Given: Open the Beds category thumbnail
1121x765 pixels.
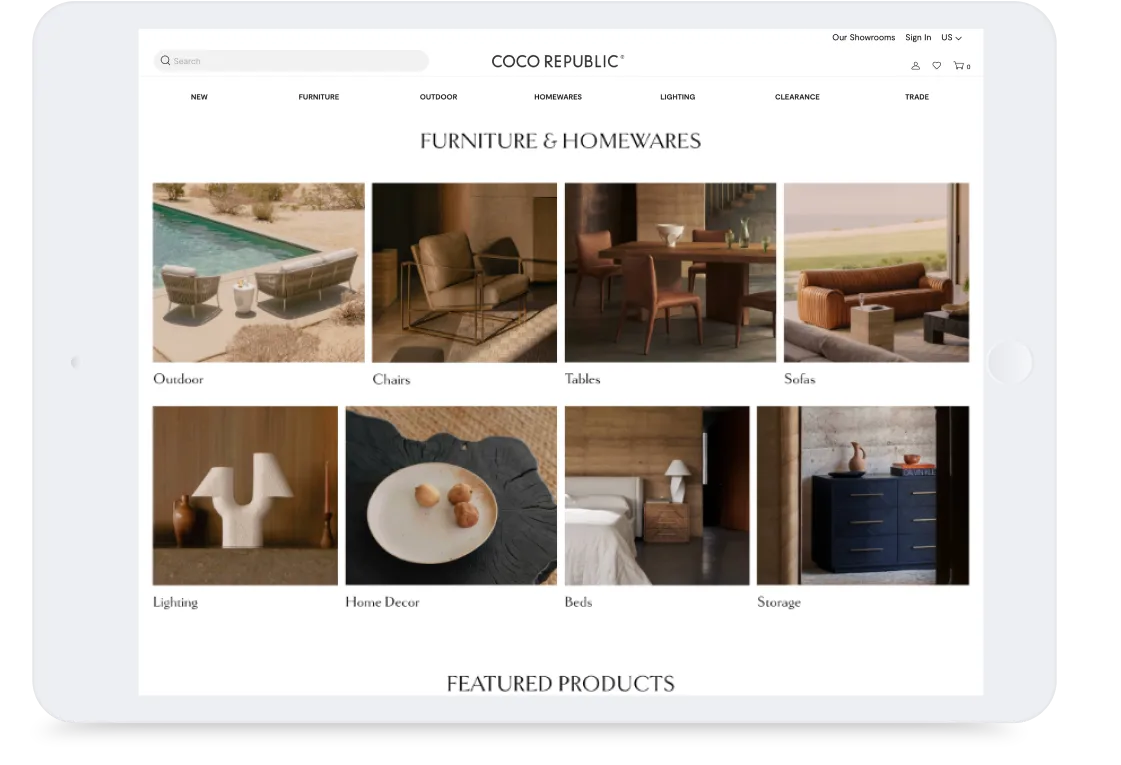Looking at the screenshot, I should [x=656, y=494].
